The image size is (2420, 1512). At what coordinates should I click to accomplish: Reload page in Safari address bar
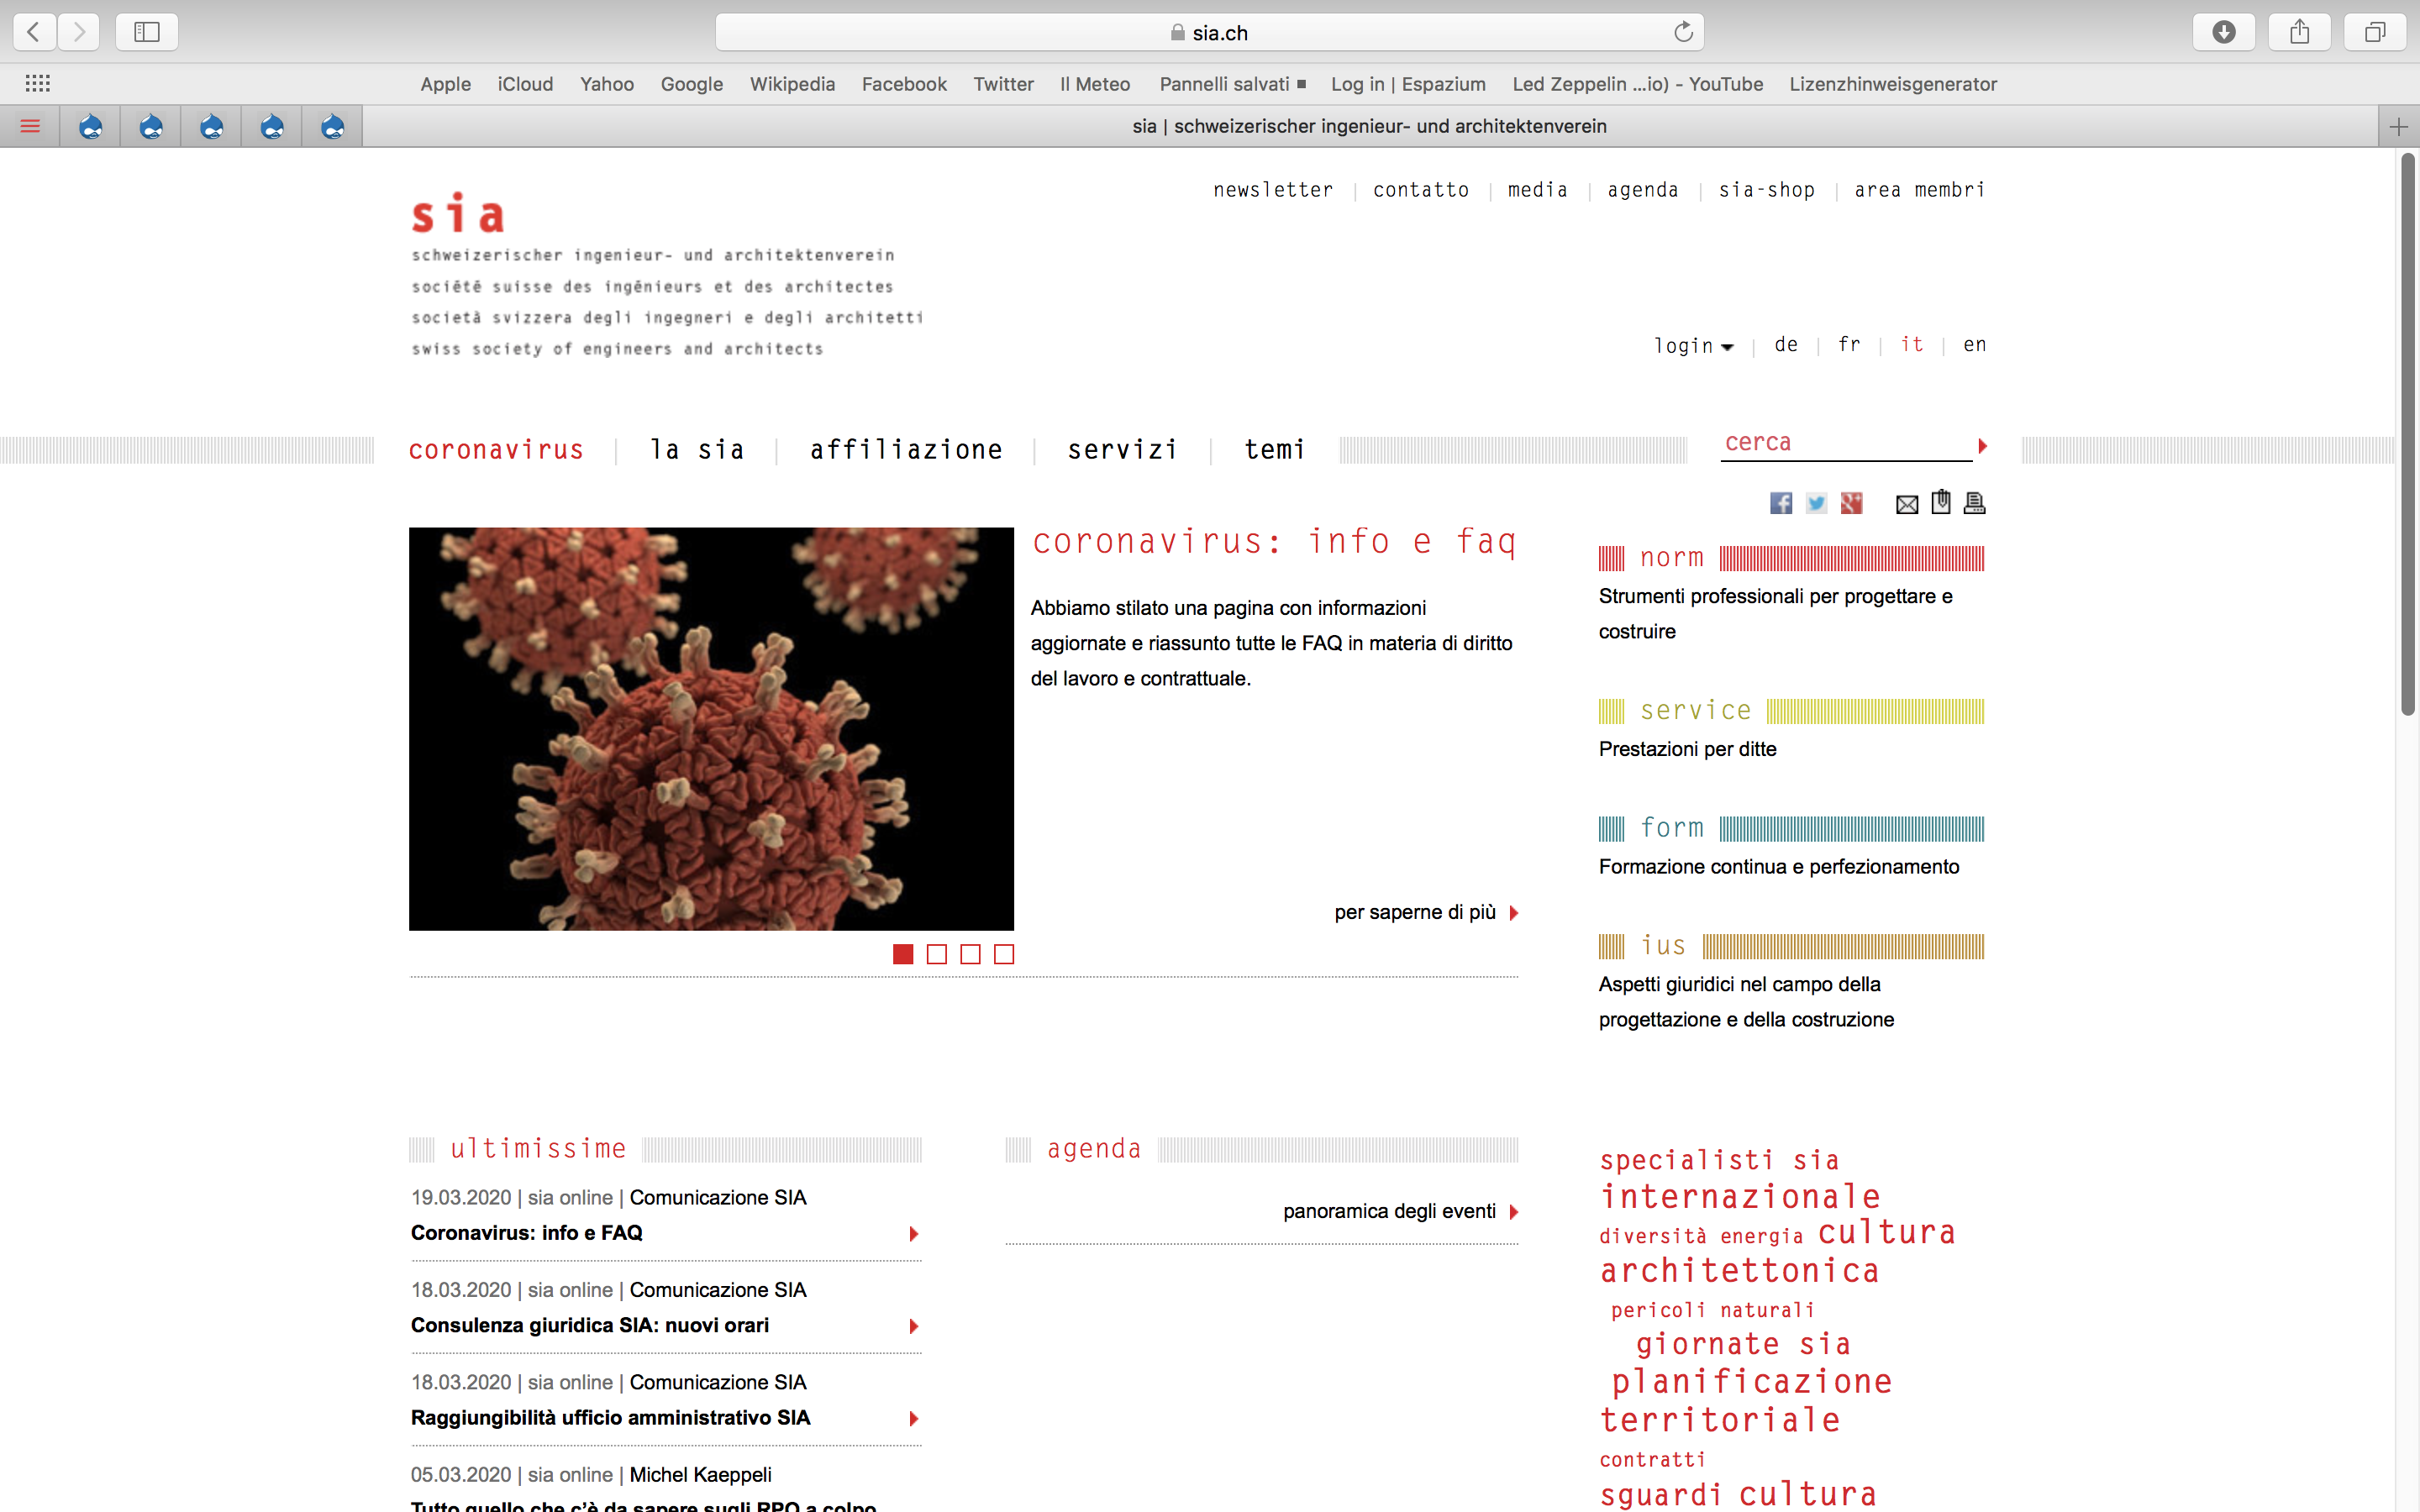tap(1683, 32)
